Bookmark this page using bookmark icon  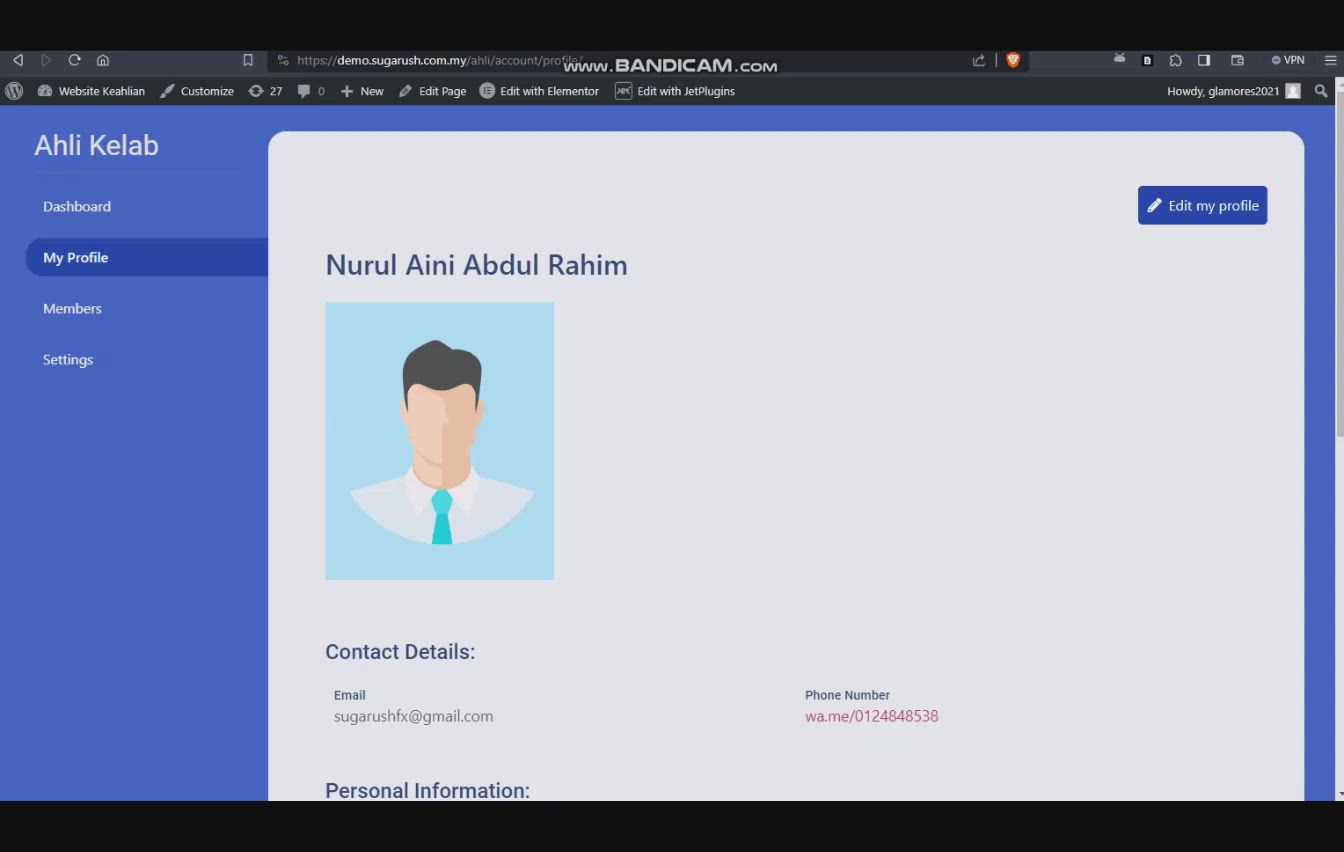[x=248, y=60]
